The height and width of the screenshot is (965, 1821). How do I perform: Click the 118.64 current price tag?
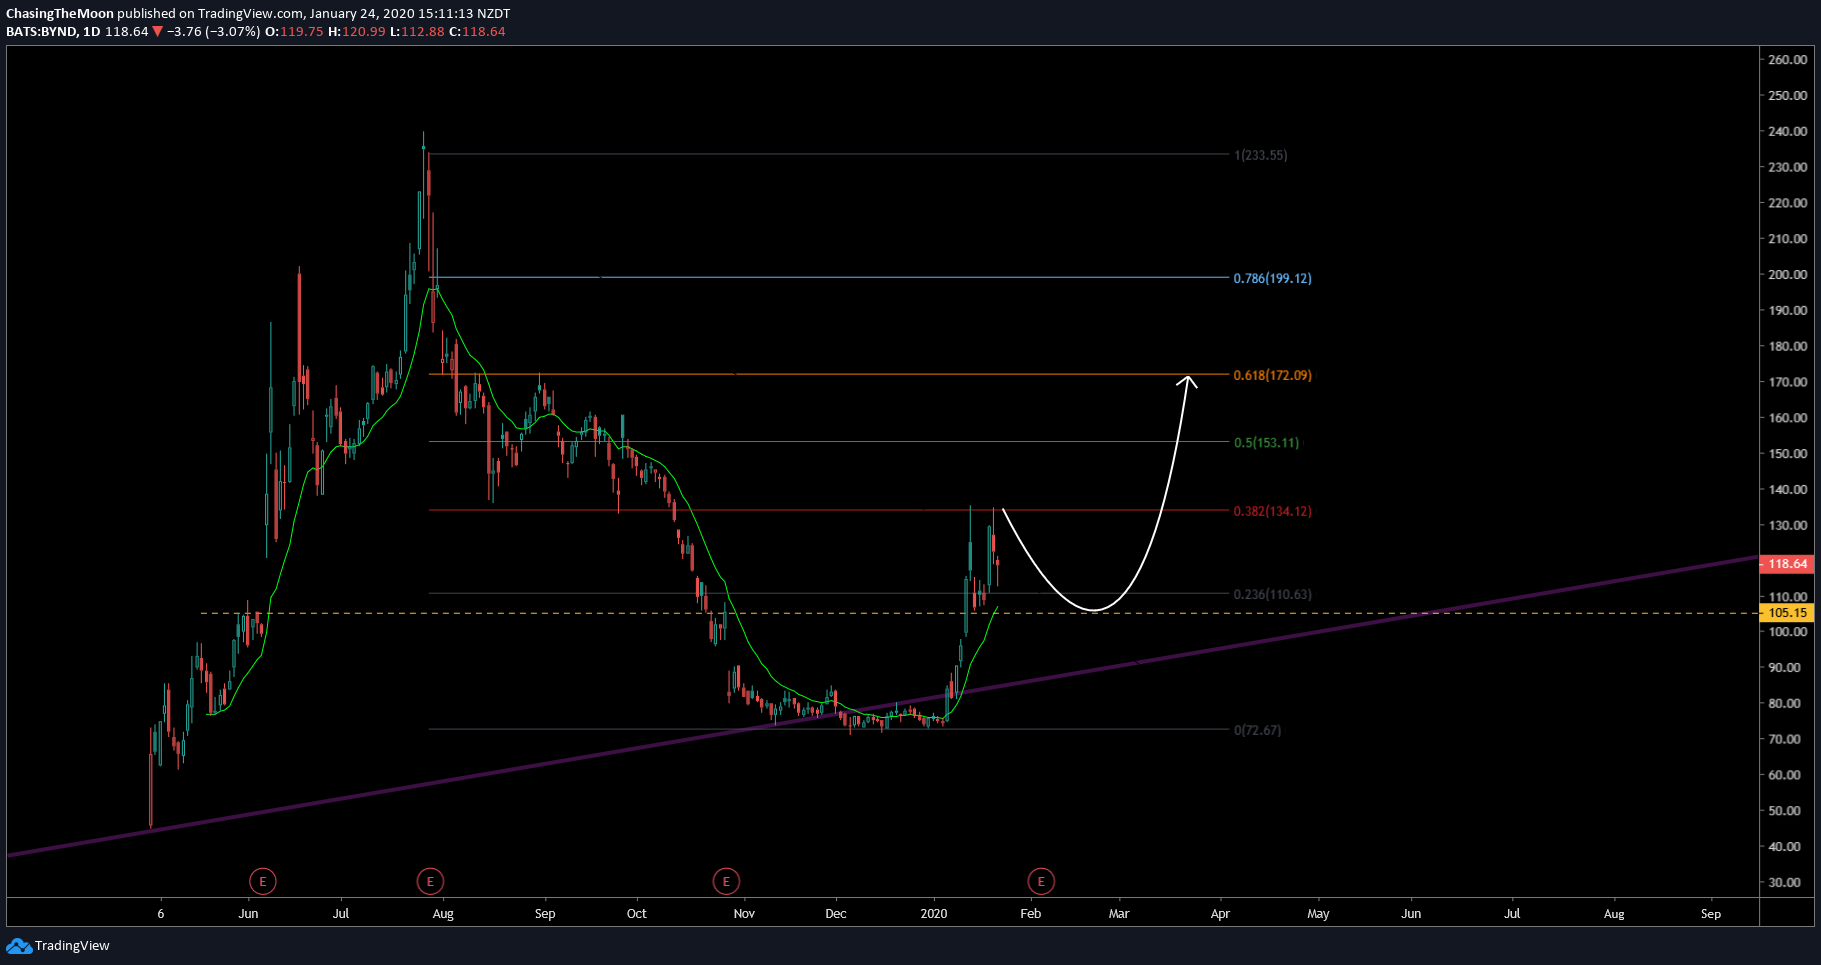(x=1787, y=564)
